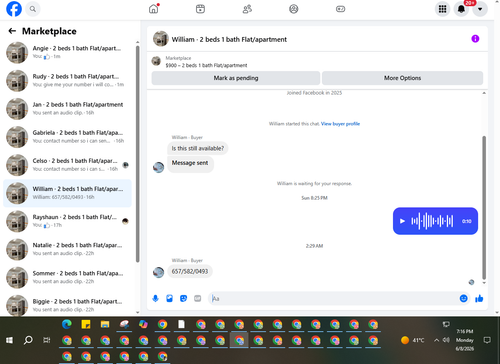Open Biggie's conversation

68,305
